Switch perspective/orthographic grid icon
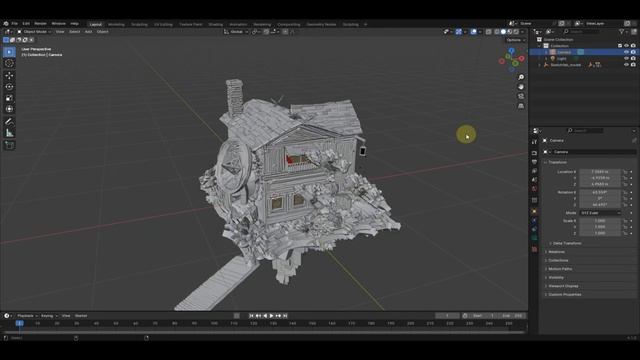 (x=521, y=106)
